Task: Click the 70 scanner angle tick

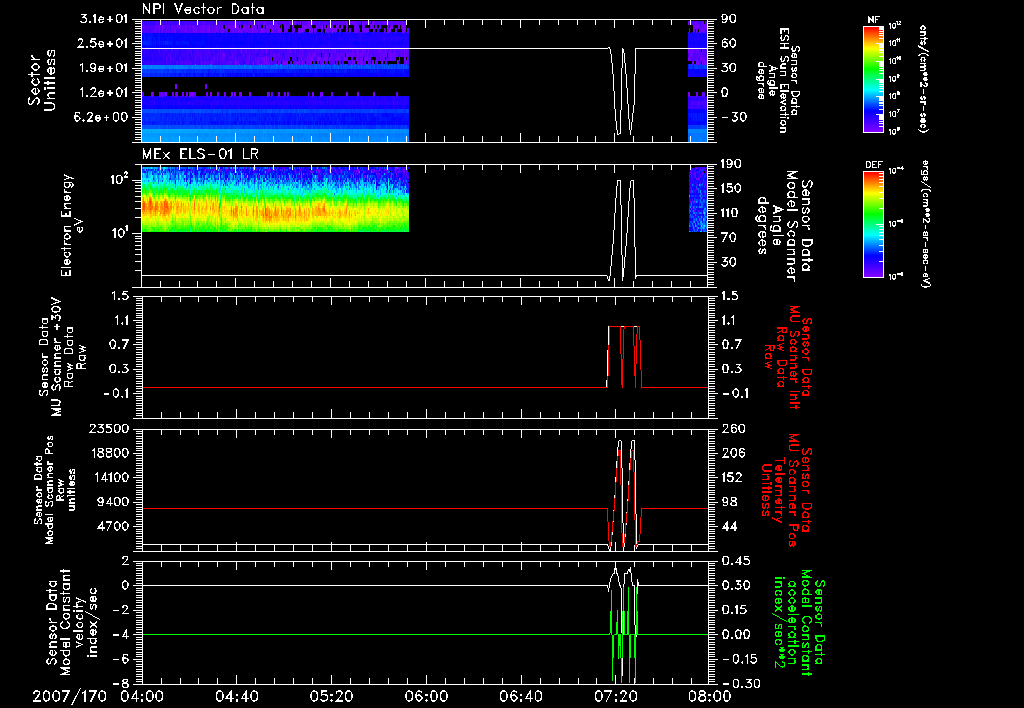Action: point(729,237)
